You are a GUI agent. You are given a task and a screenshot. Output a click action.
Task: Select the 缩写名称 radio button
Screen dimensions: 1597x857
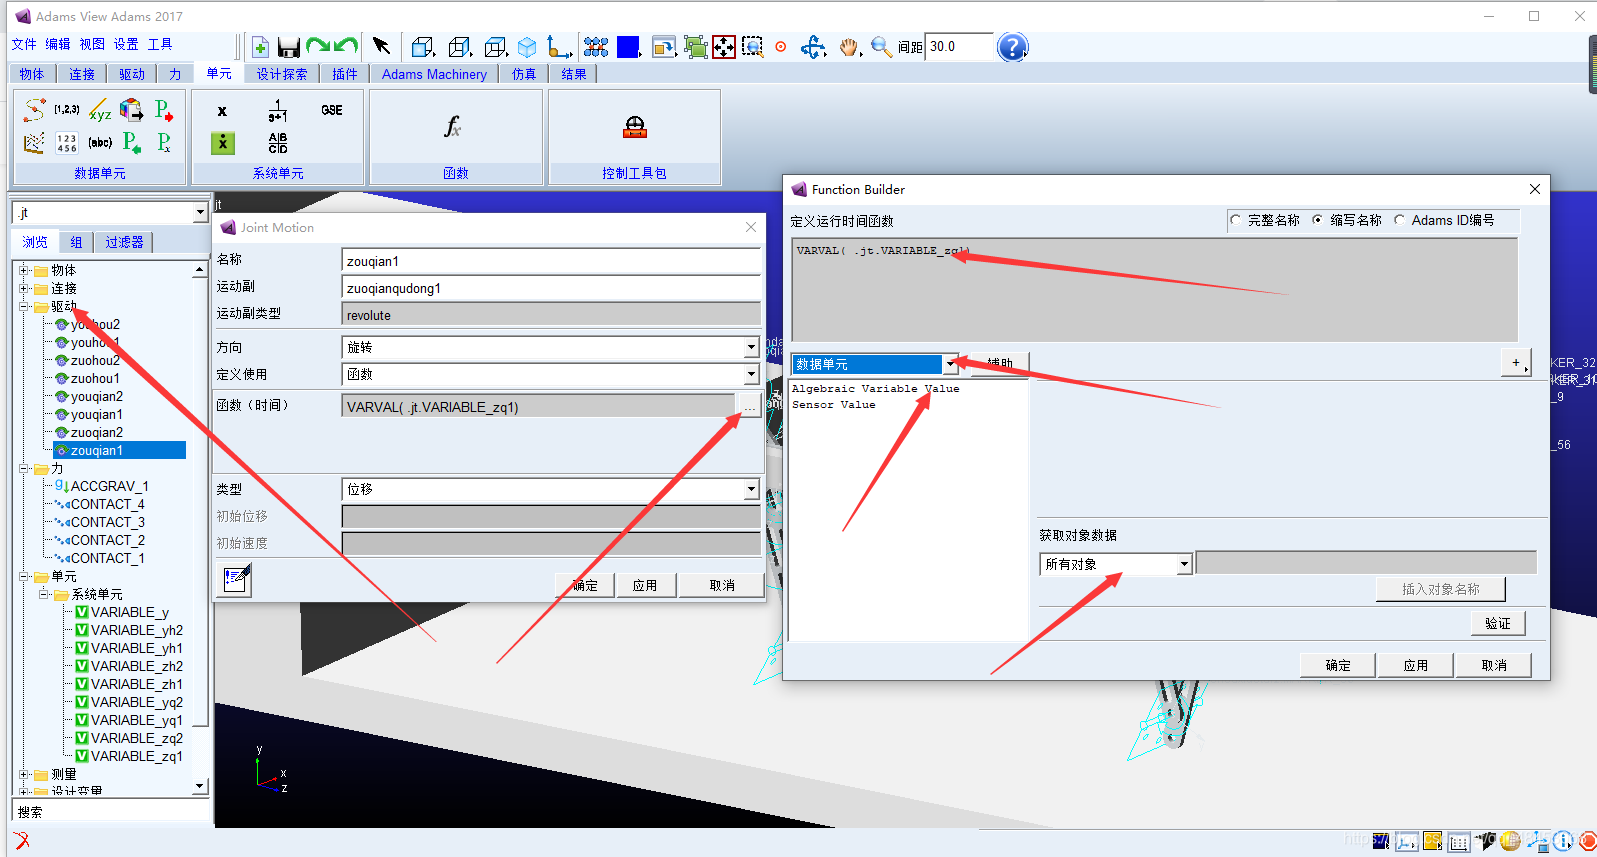click(x=1318, y=220)
